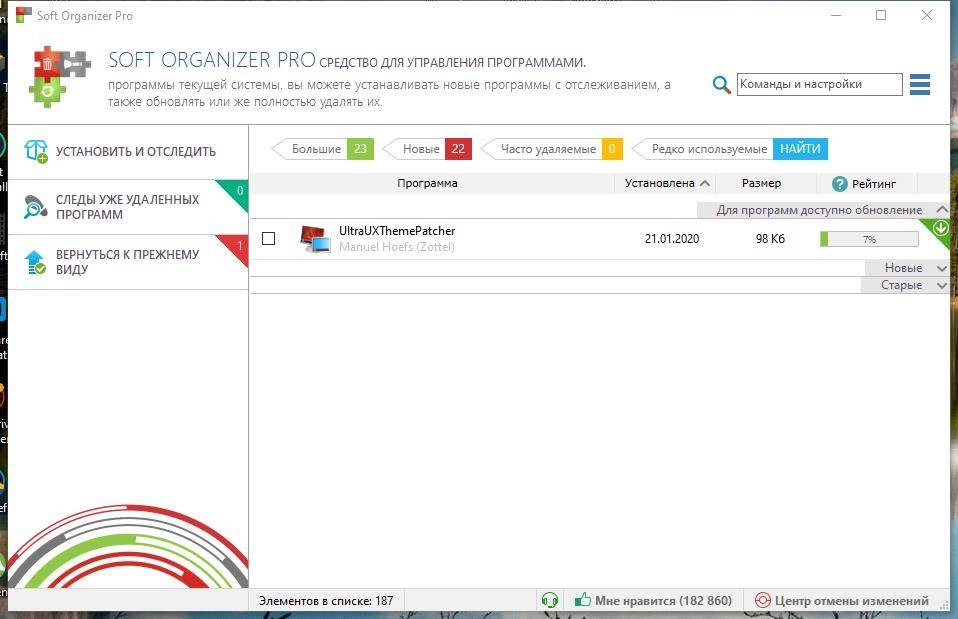The image size is (958, 619).
Task: Click the Элементов в списке: 187 status
Action: click(x=326, y=601)
